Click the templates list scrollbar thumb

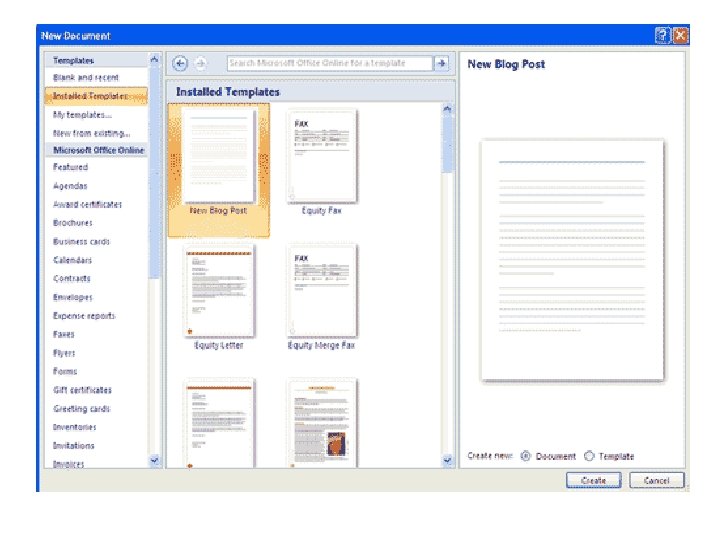coord(447,145)
